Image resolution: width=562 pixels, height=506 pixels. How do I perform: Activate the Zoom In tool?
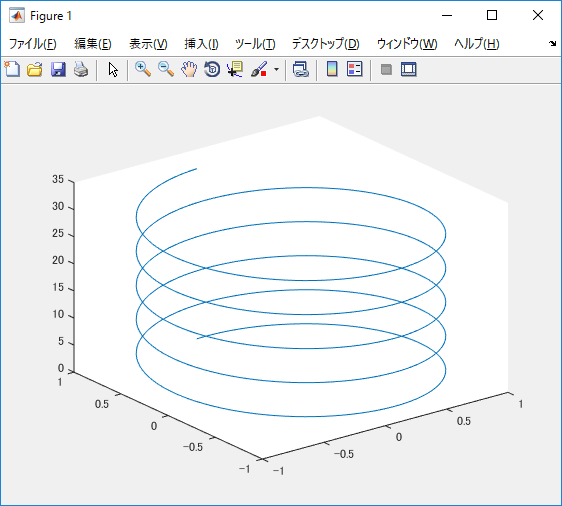point(143,69)
